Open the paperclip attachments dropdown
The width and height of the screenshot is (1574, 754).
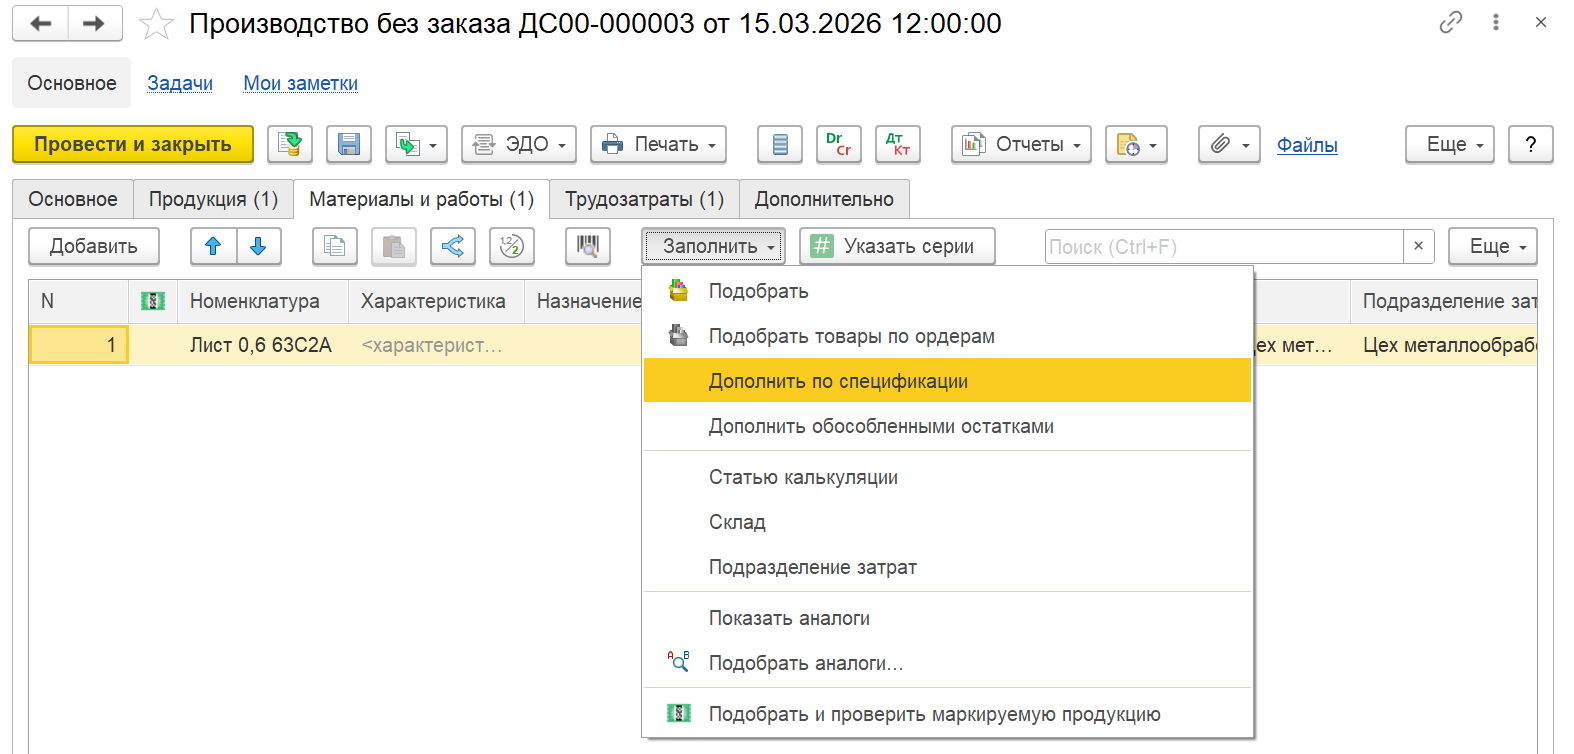[1229, 144]
